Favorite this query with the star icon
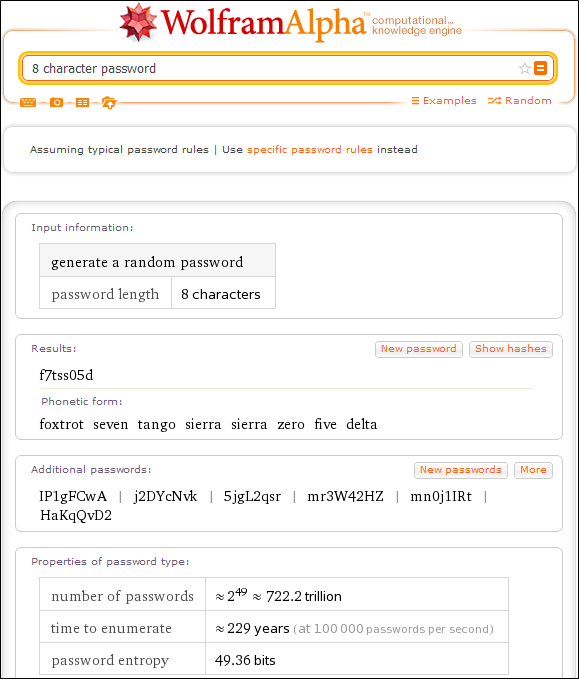The height and width of the screenshot is (679, 579). 524,68
